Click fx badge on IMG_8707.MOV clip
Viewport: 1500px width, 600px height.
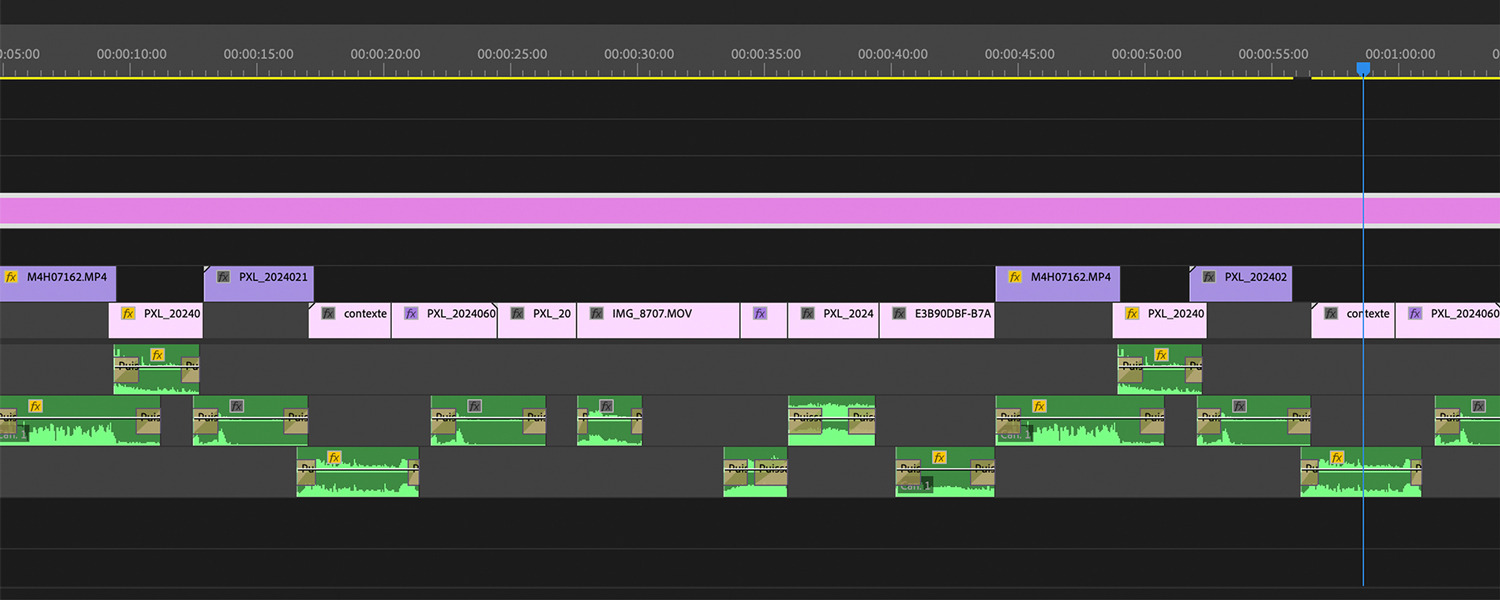tap(596, 314)
